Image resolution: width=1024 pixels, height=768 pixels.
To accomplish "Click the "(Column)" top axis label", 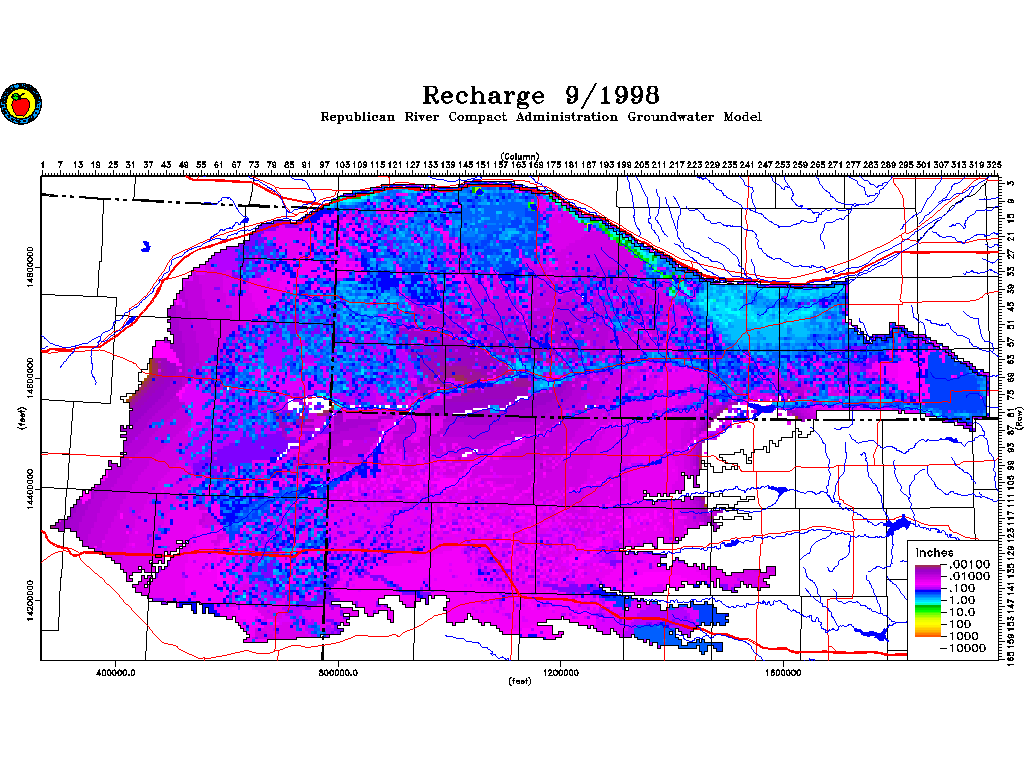I will pyautogui.click(x=520, y=156).
